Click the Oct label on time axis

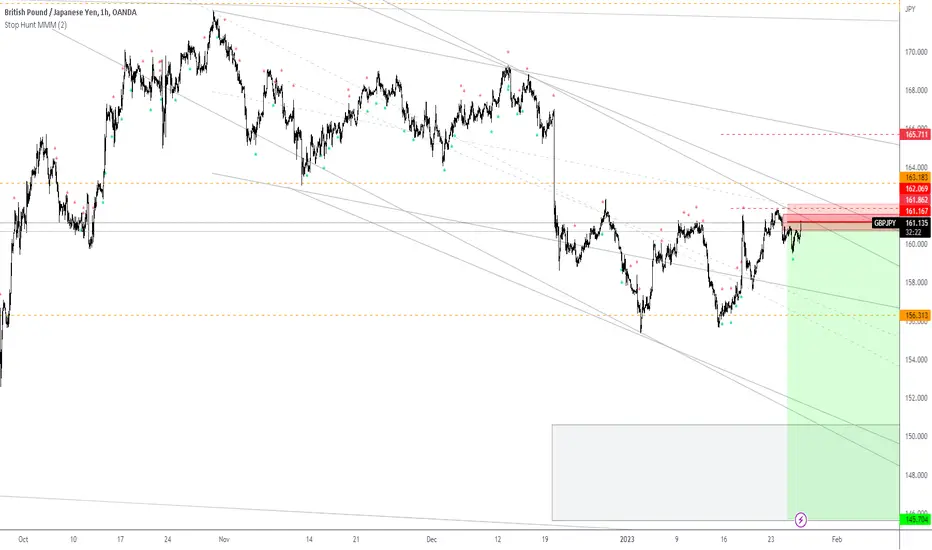click(x=23, y=540)
